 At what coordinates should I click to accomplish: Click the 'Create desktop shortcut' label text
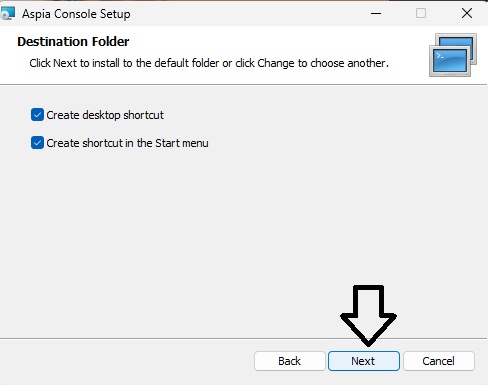coord(105,115)
